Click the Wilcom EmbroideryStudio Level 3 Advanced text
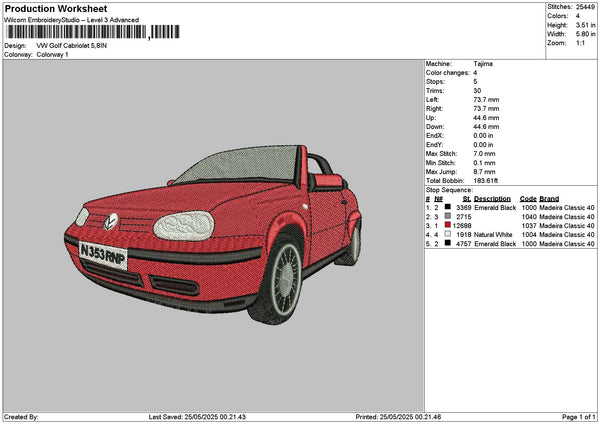Viewport: 600px width, 424px height. click(x=71, y=20)
